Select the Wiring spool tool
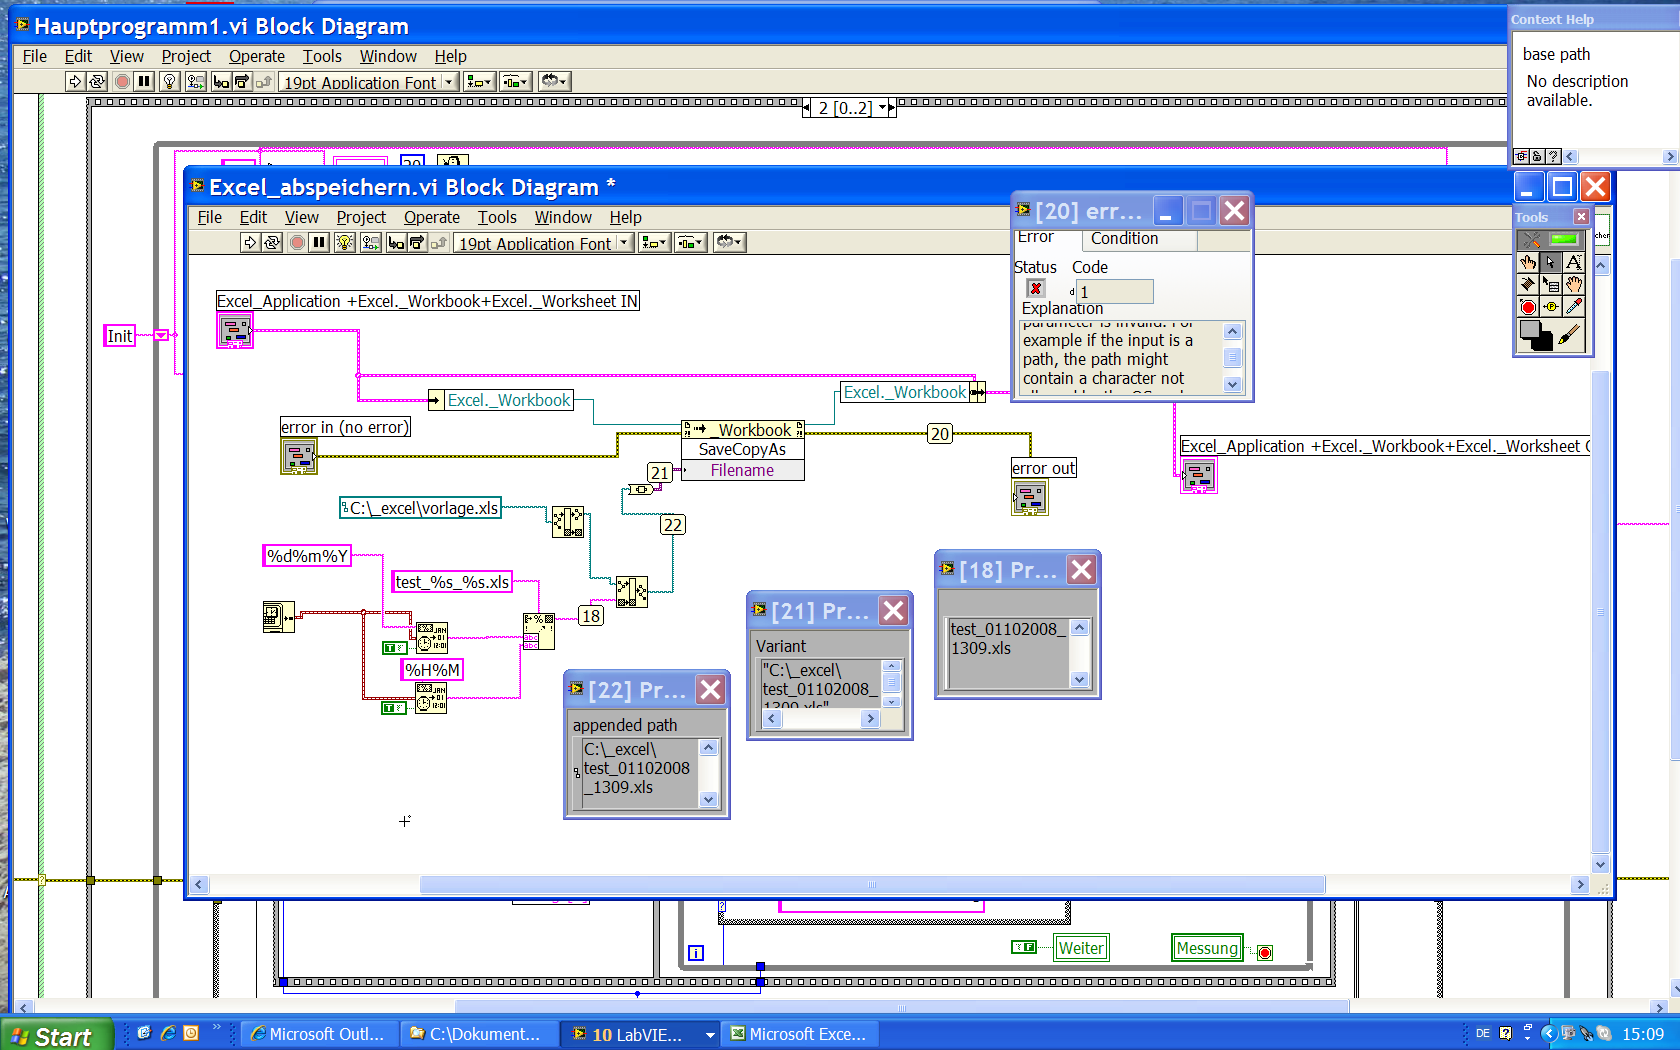The image size is (1680, 1050). [1528, 284]
